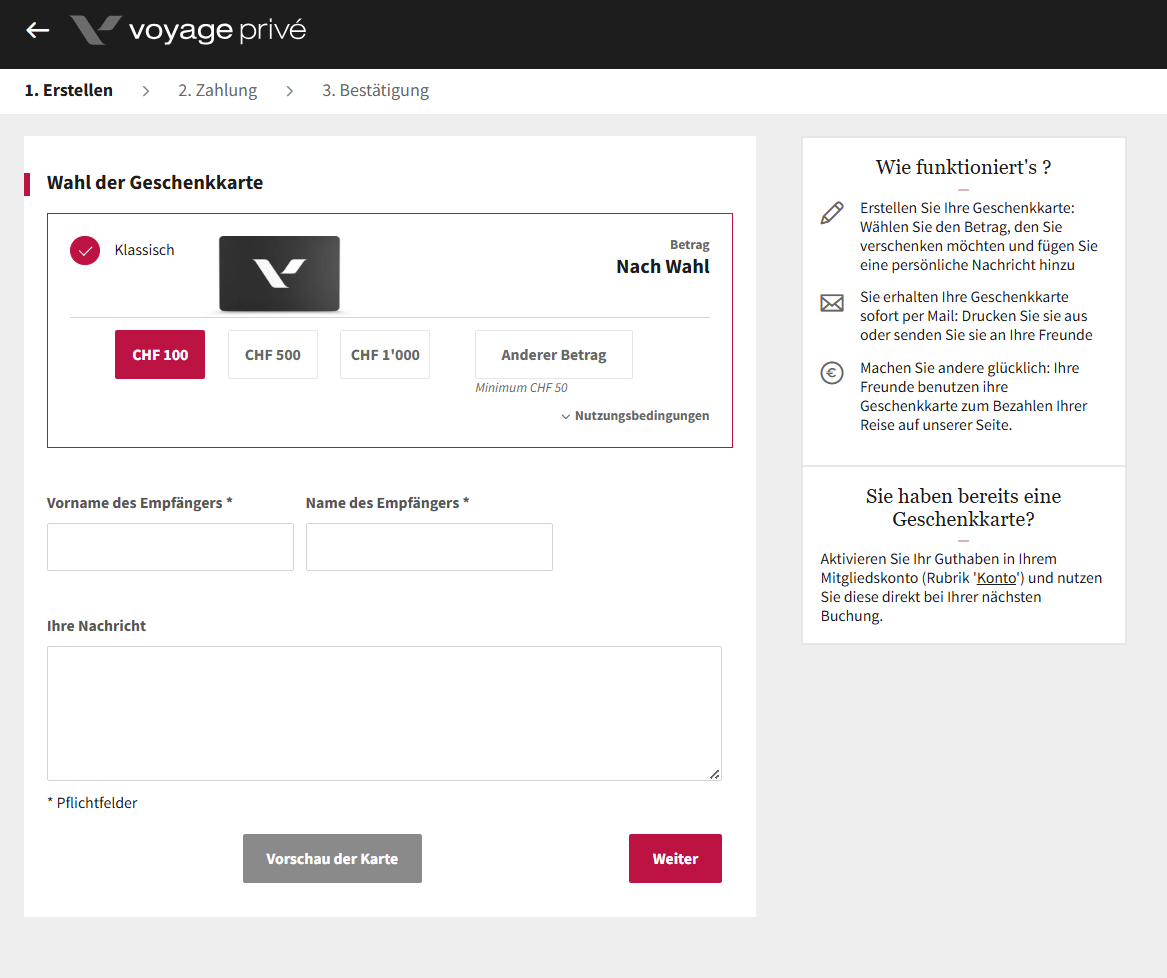Click the Vorname des Empfängers field
Viewport: 1167px width, 978px height.
[x=170, y=547]
